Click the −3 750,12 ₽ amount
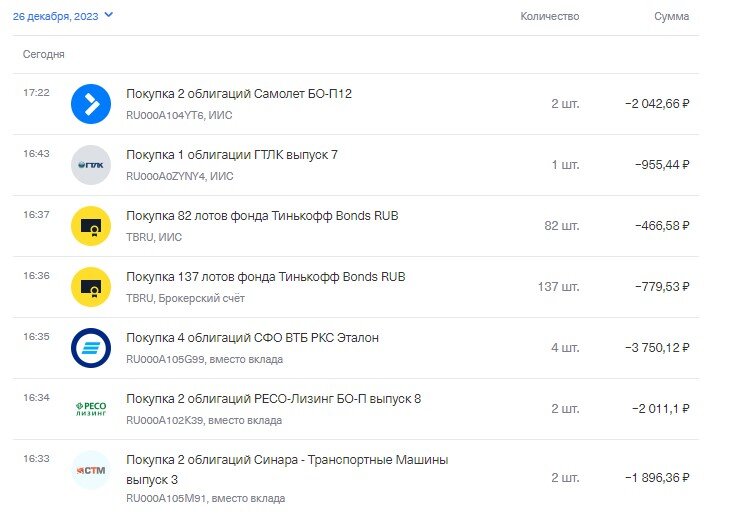The width and height of the screenshot is (743, 516). pyautogui.click(x=657, y=348)
